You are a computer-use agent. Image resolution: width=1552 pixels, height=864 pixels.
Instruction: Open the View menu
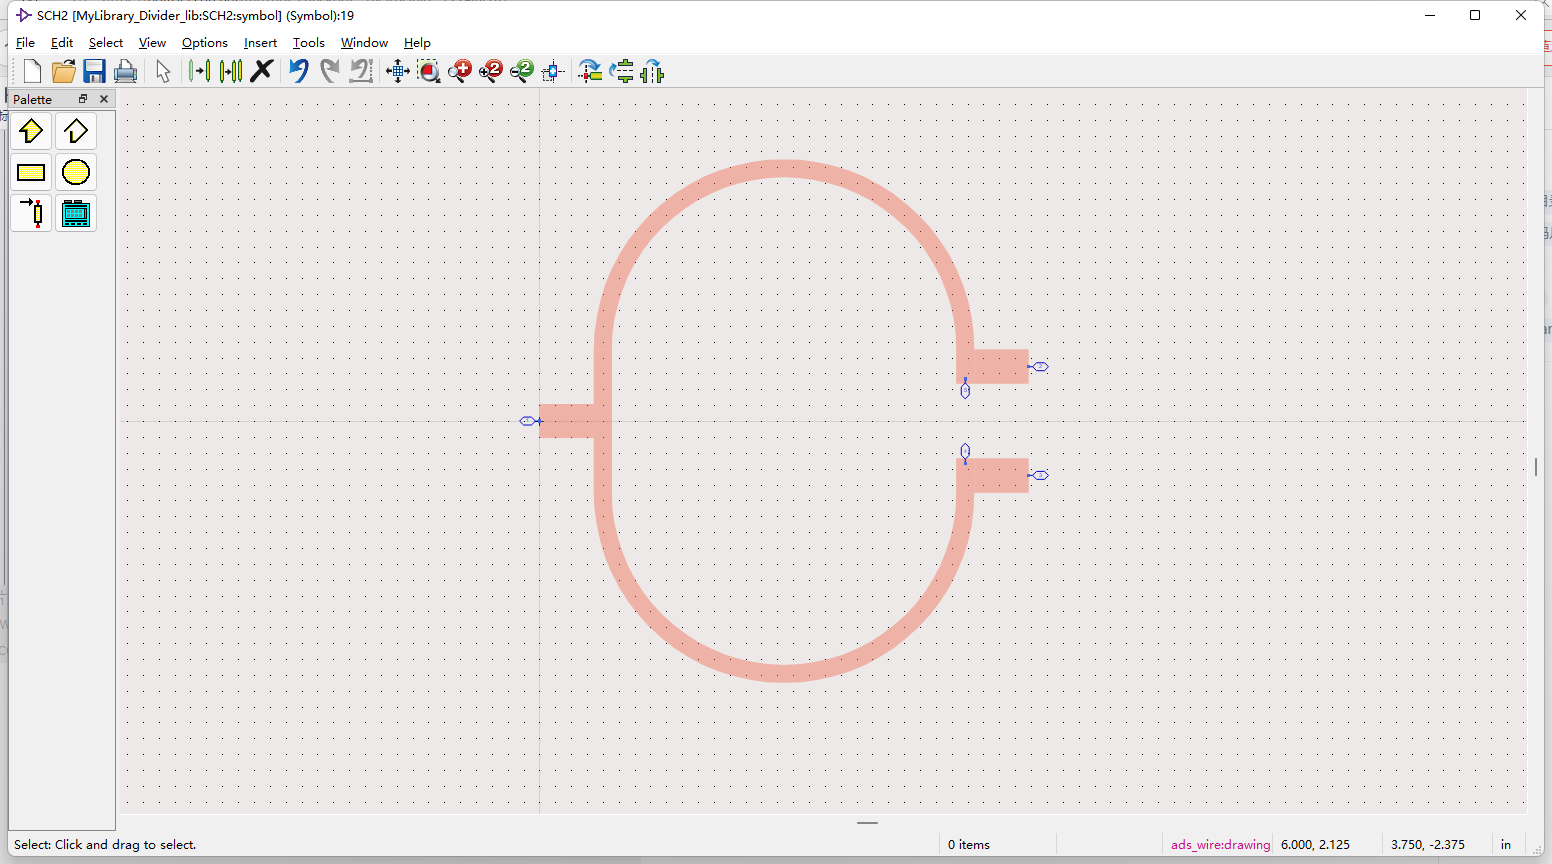click(152, 43)
